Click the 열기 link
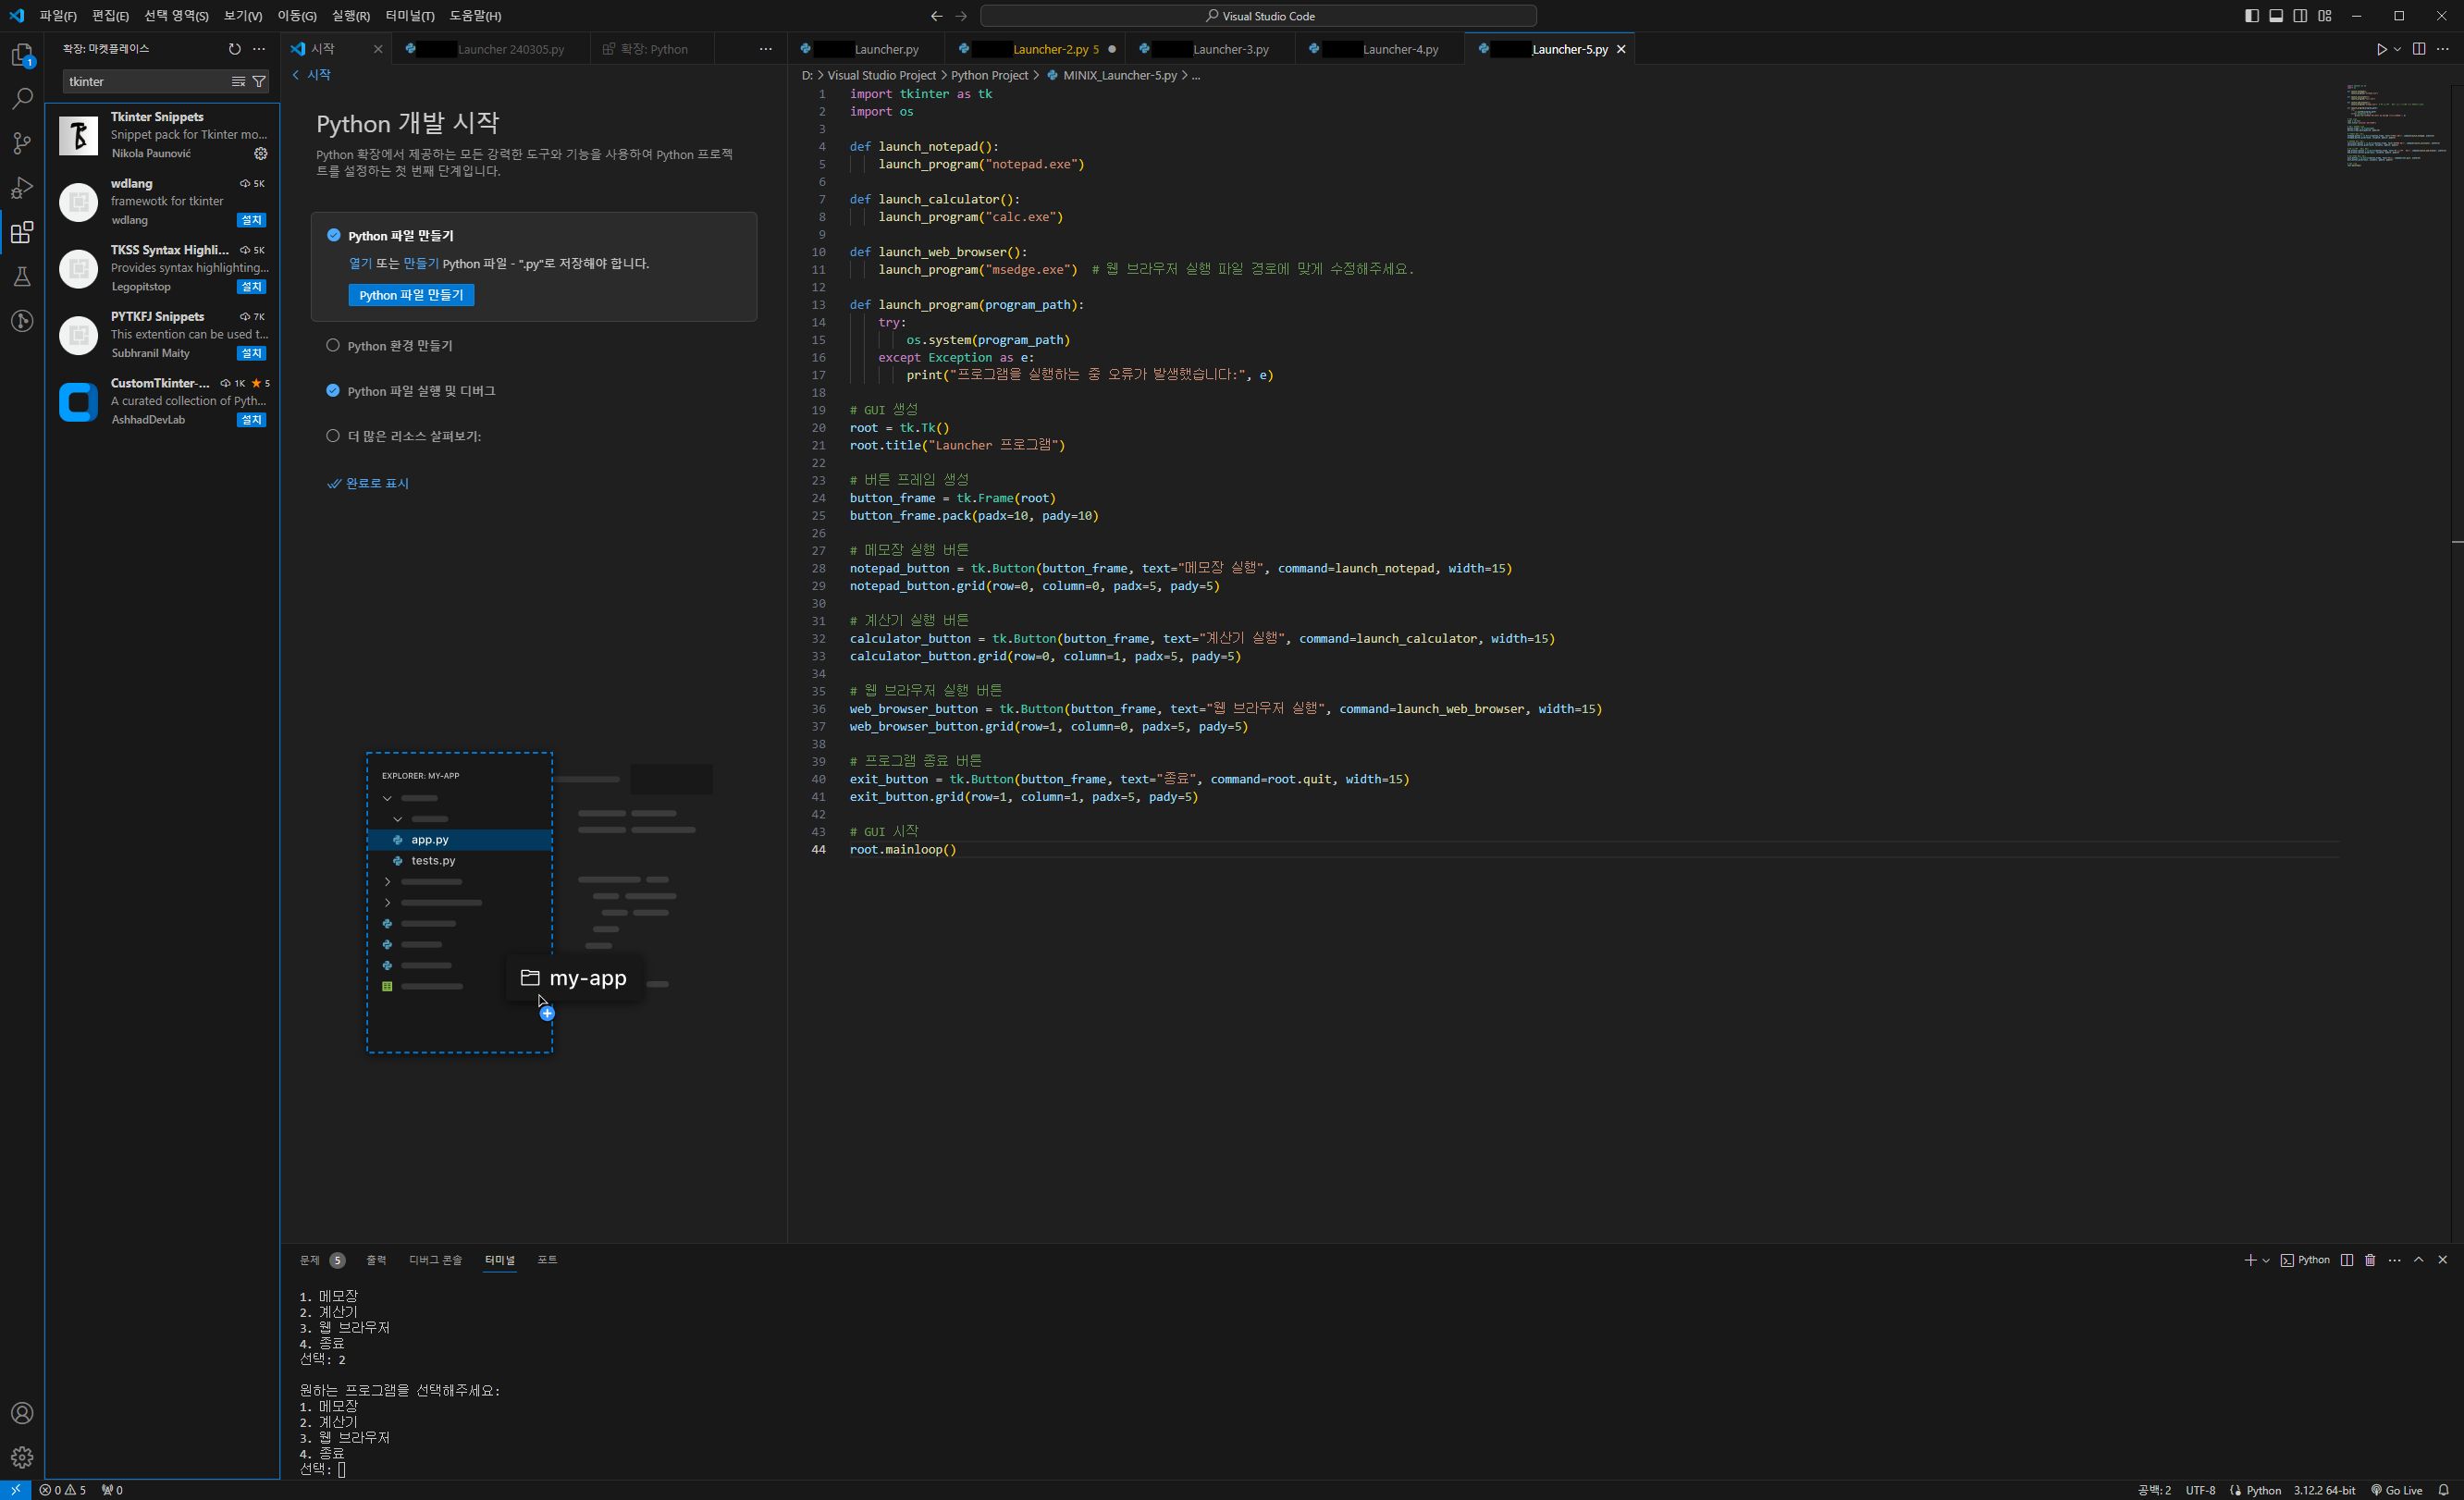2464x1500 pixels. point(360,264)
